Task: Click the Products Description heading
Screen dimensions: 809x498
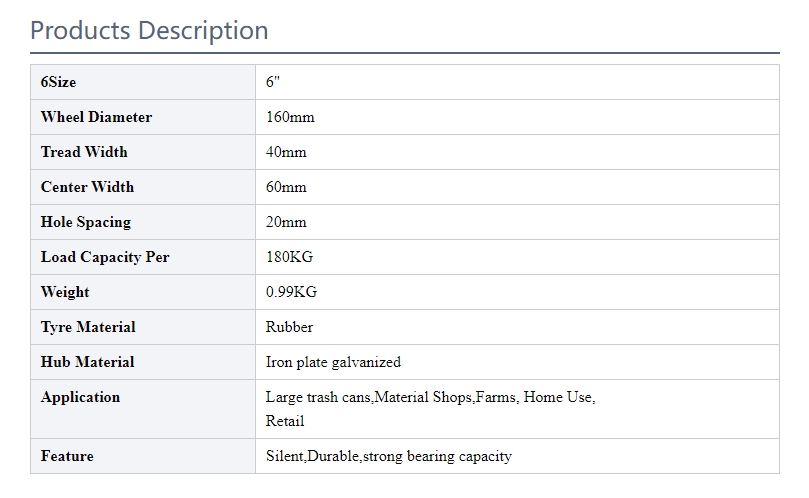Action: coord(149,31)
